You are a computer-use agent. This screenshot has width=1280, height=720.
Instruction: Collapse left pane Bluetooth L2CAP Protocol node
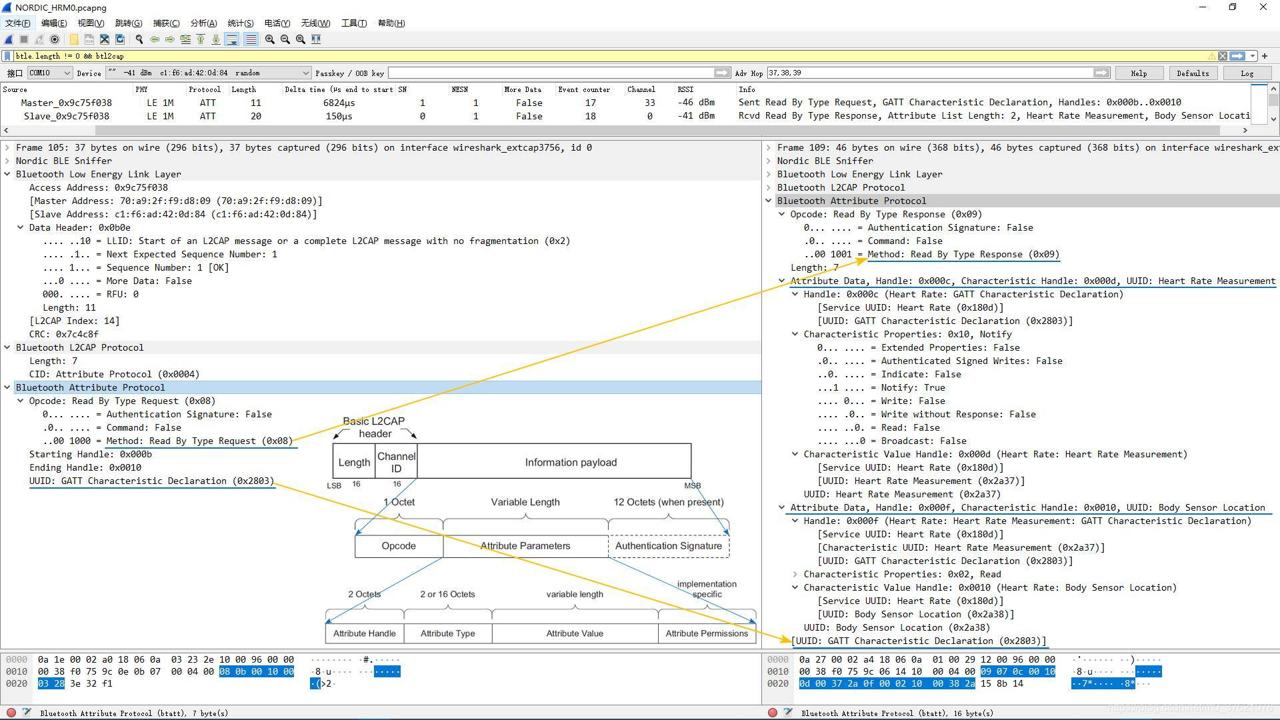tap(8, 347)
